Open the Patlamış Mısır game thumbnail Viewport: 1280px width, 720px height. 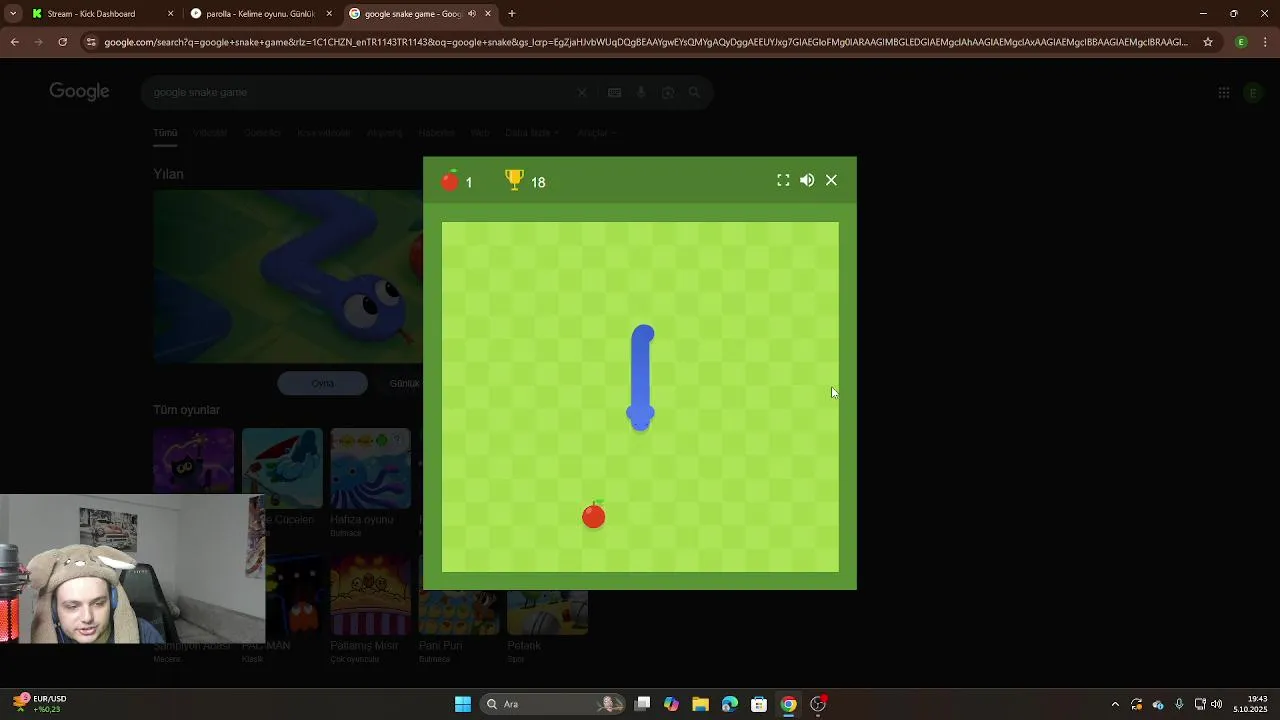pos(370,595)
